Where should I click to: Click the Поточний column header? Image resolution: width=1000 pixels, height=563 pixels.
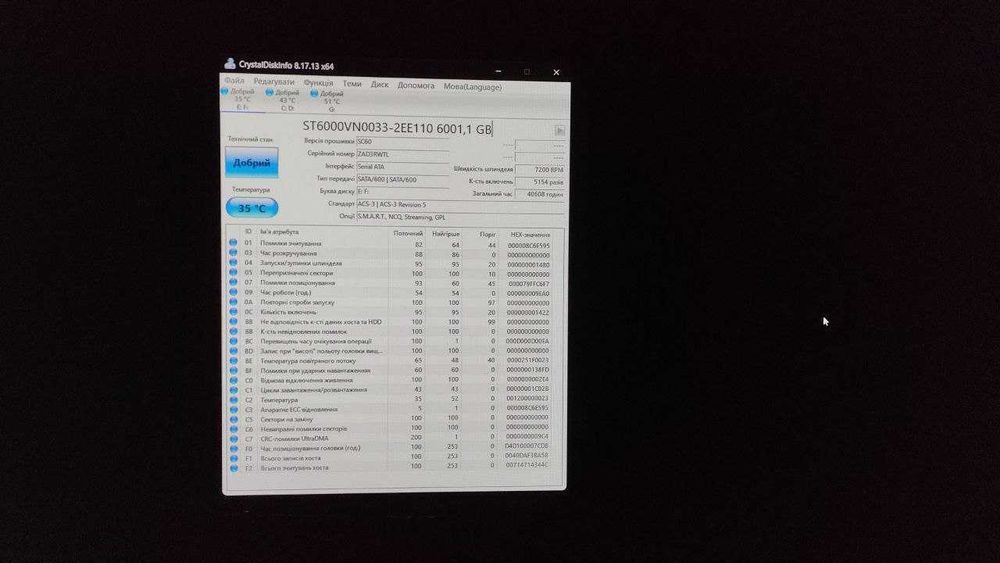[408, 234]
